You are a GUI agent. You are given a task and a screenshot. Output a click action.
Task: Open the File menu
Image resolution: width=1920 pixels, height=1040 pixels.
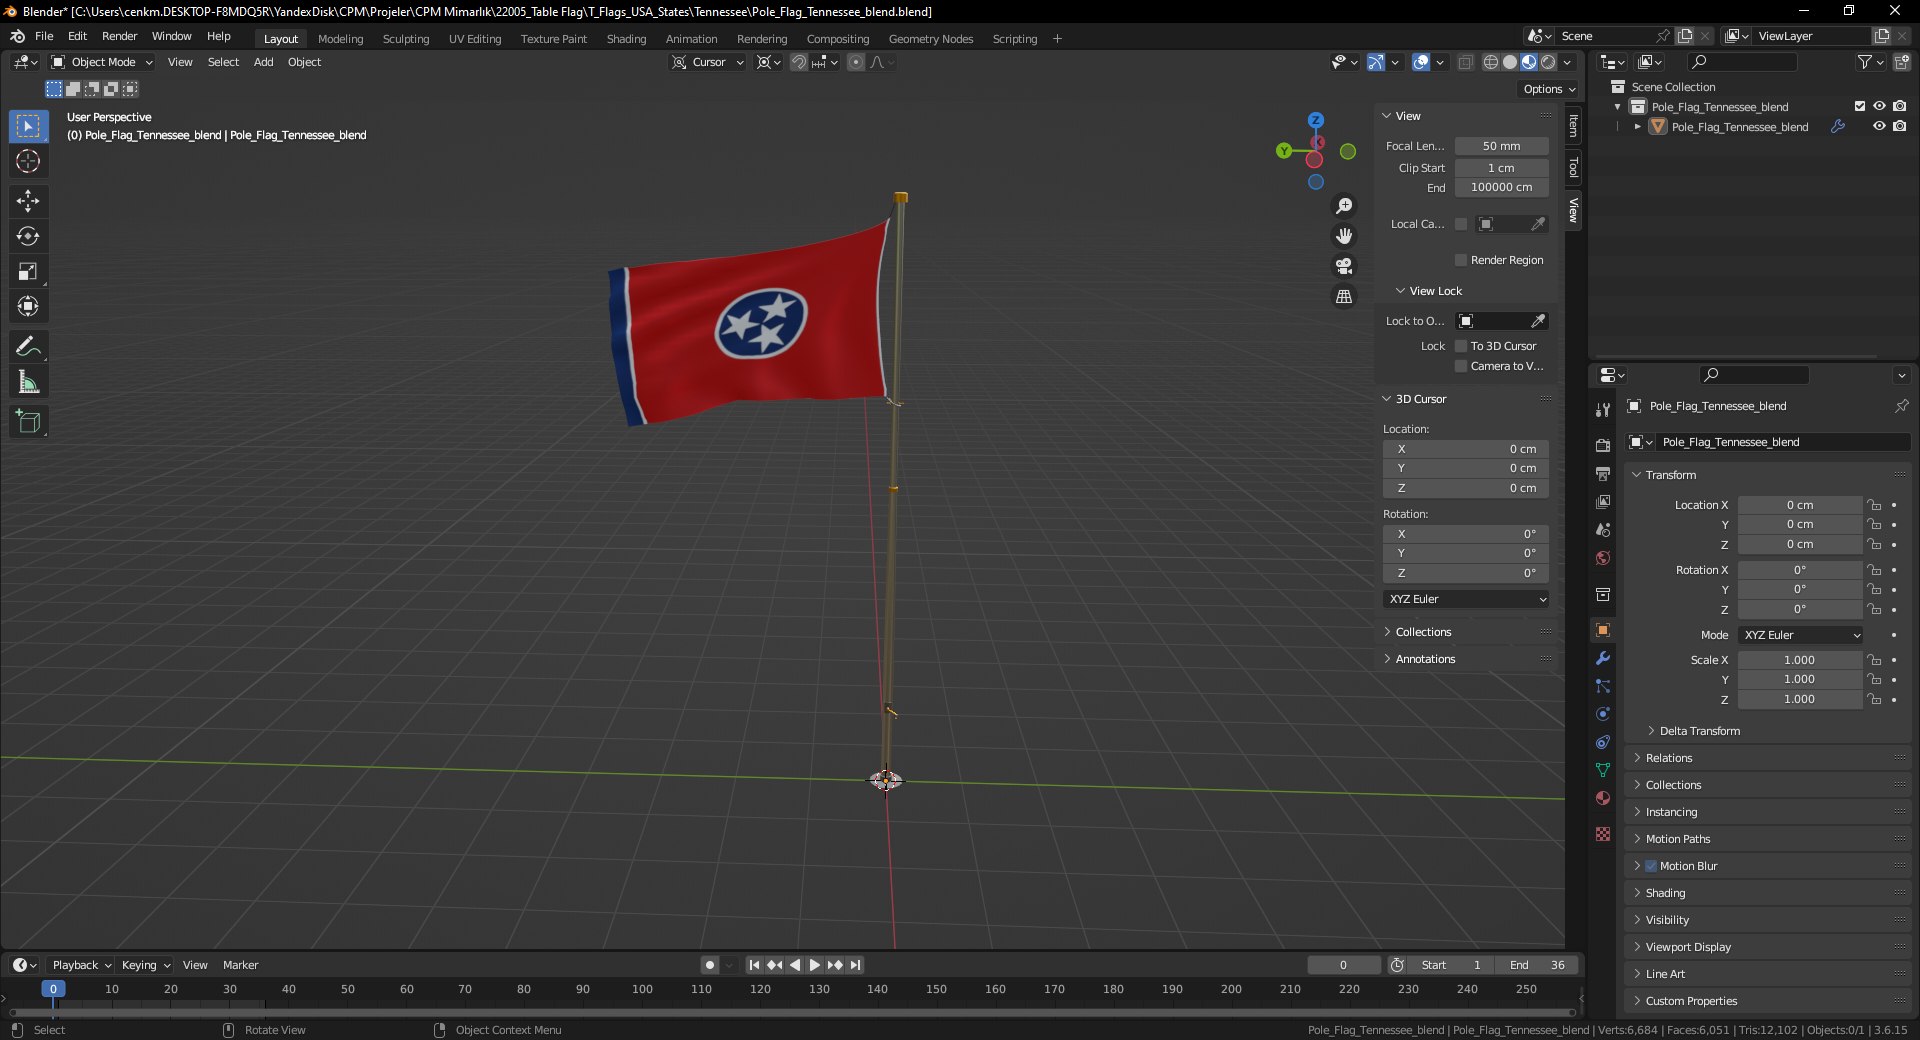click(44, 36)
